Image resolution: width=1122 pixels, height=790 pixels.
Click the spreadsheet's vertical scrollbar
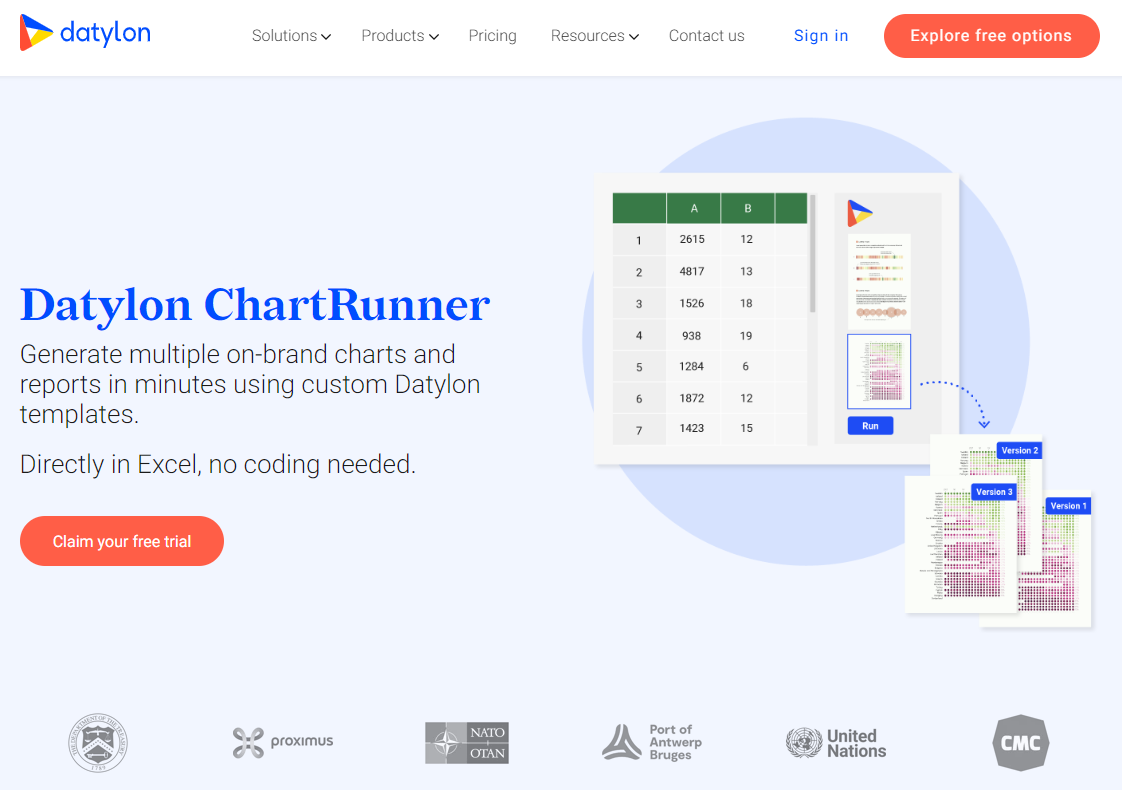pyautogui.click(x=812, y=255)
